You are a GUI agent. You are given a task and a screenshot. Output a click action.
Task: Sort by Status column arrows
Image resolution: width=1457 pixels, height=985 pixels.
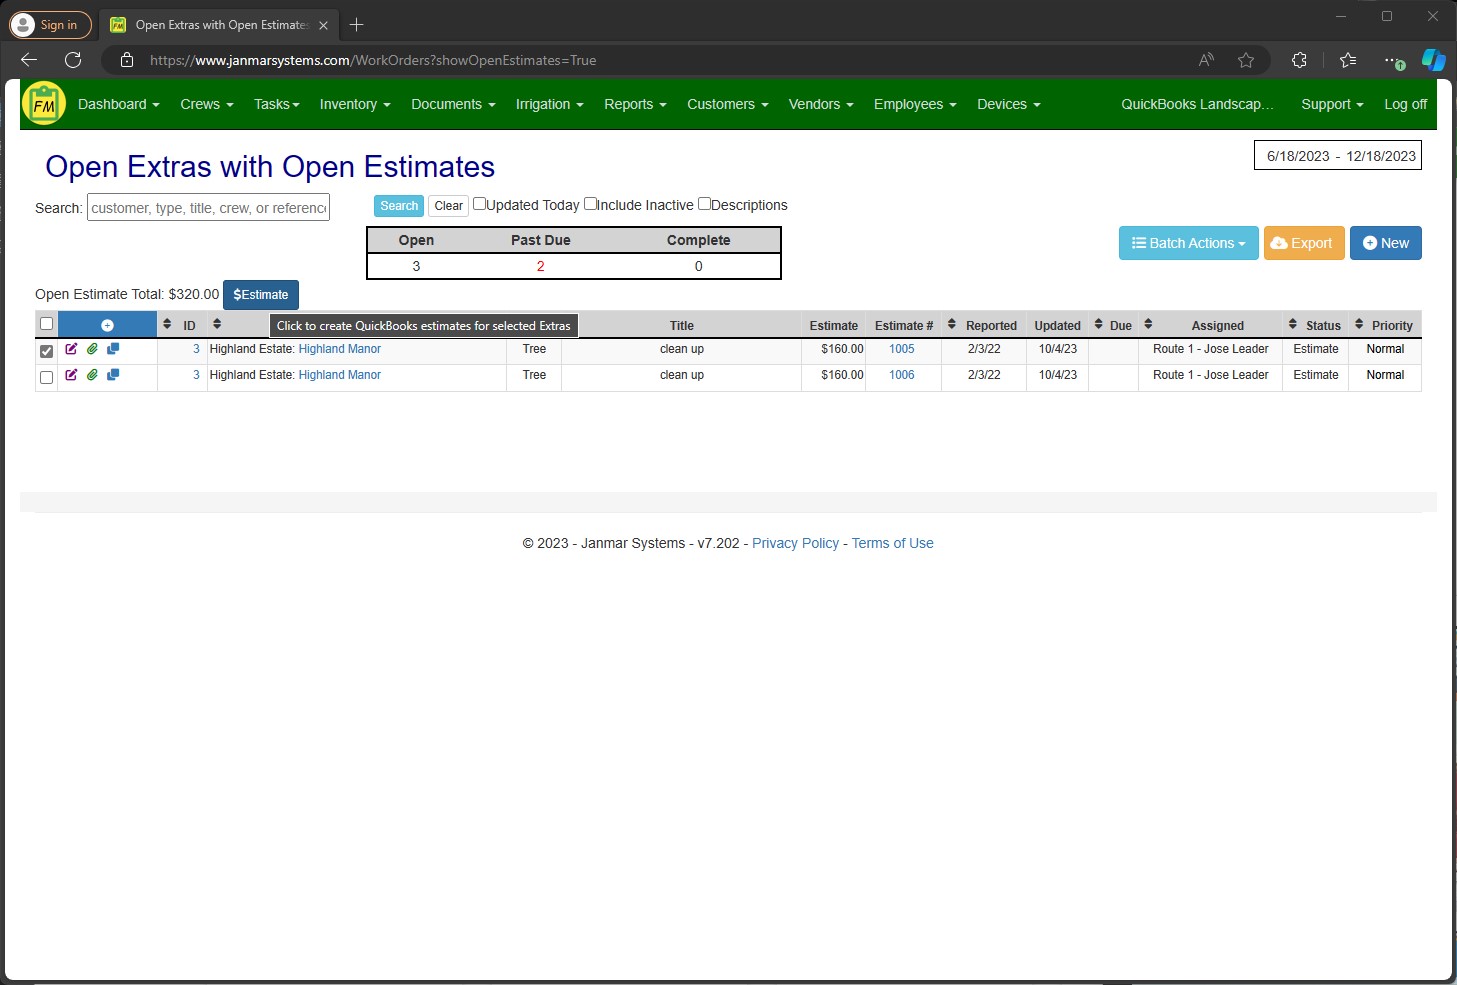1293,324
